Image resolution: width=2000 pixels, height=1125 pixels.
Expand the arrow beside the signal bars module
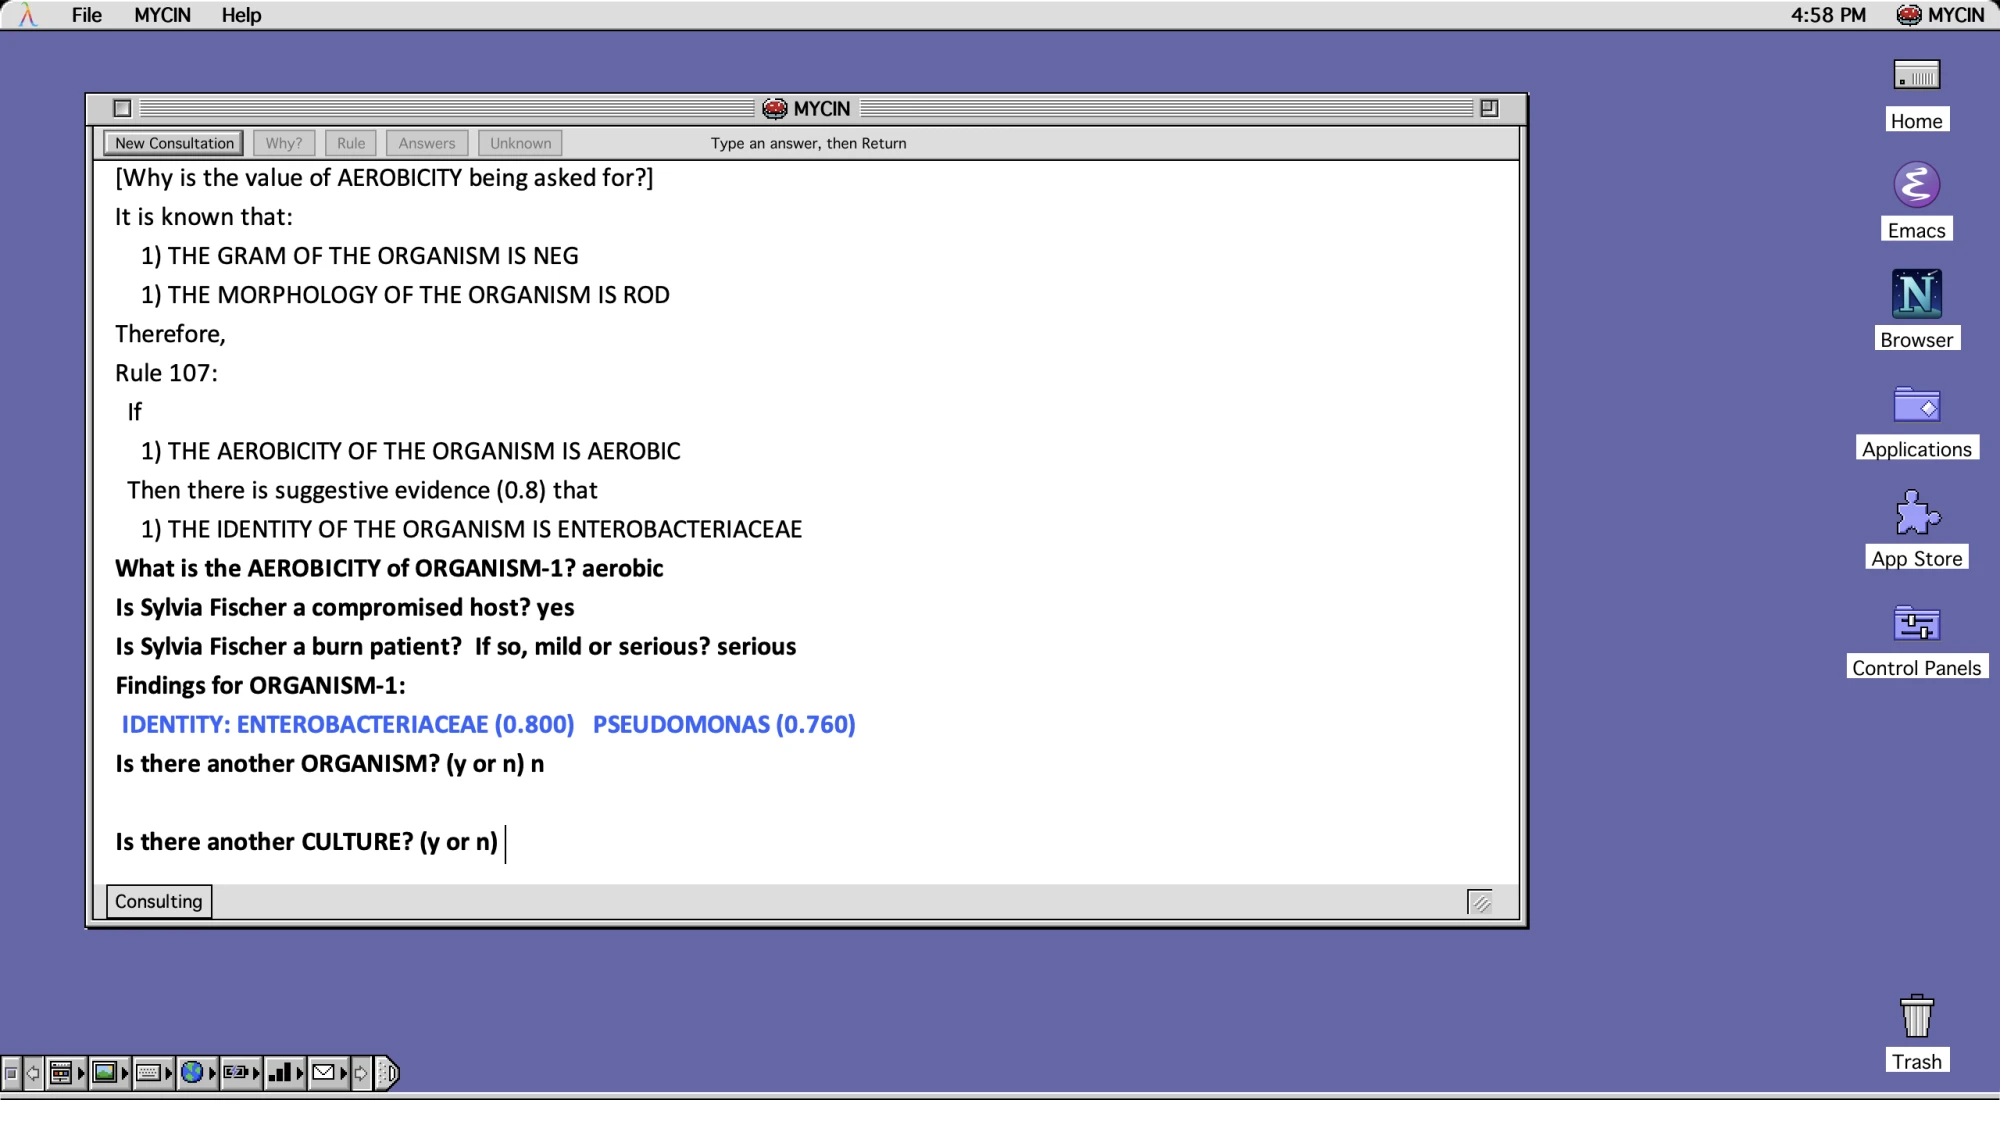(299, 1073)
